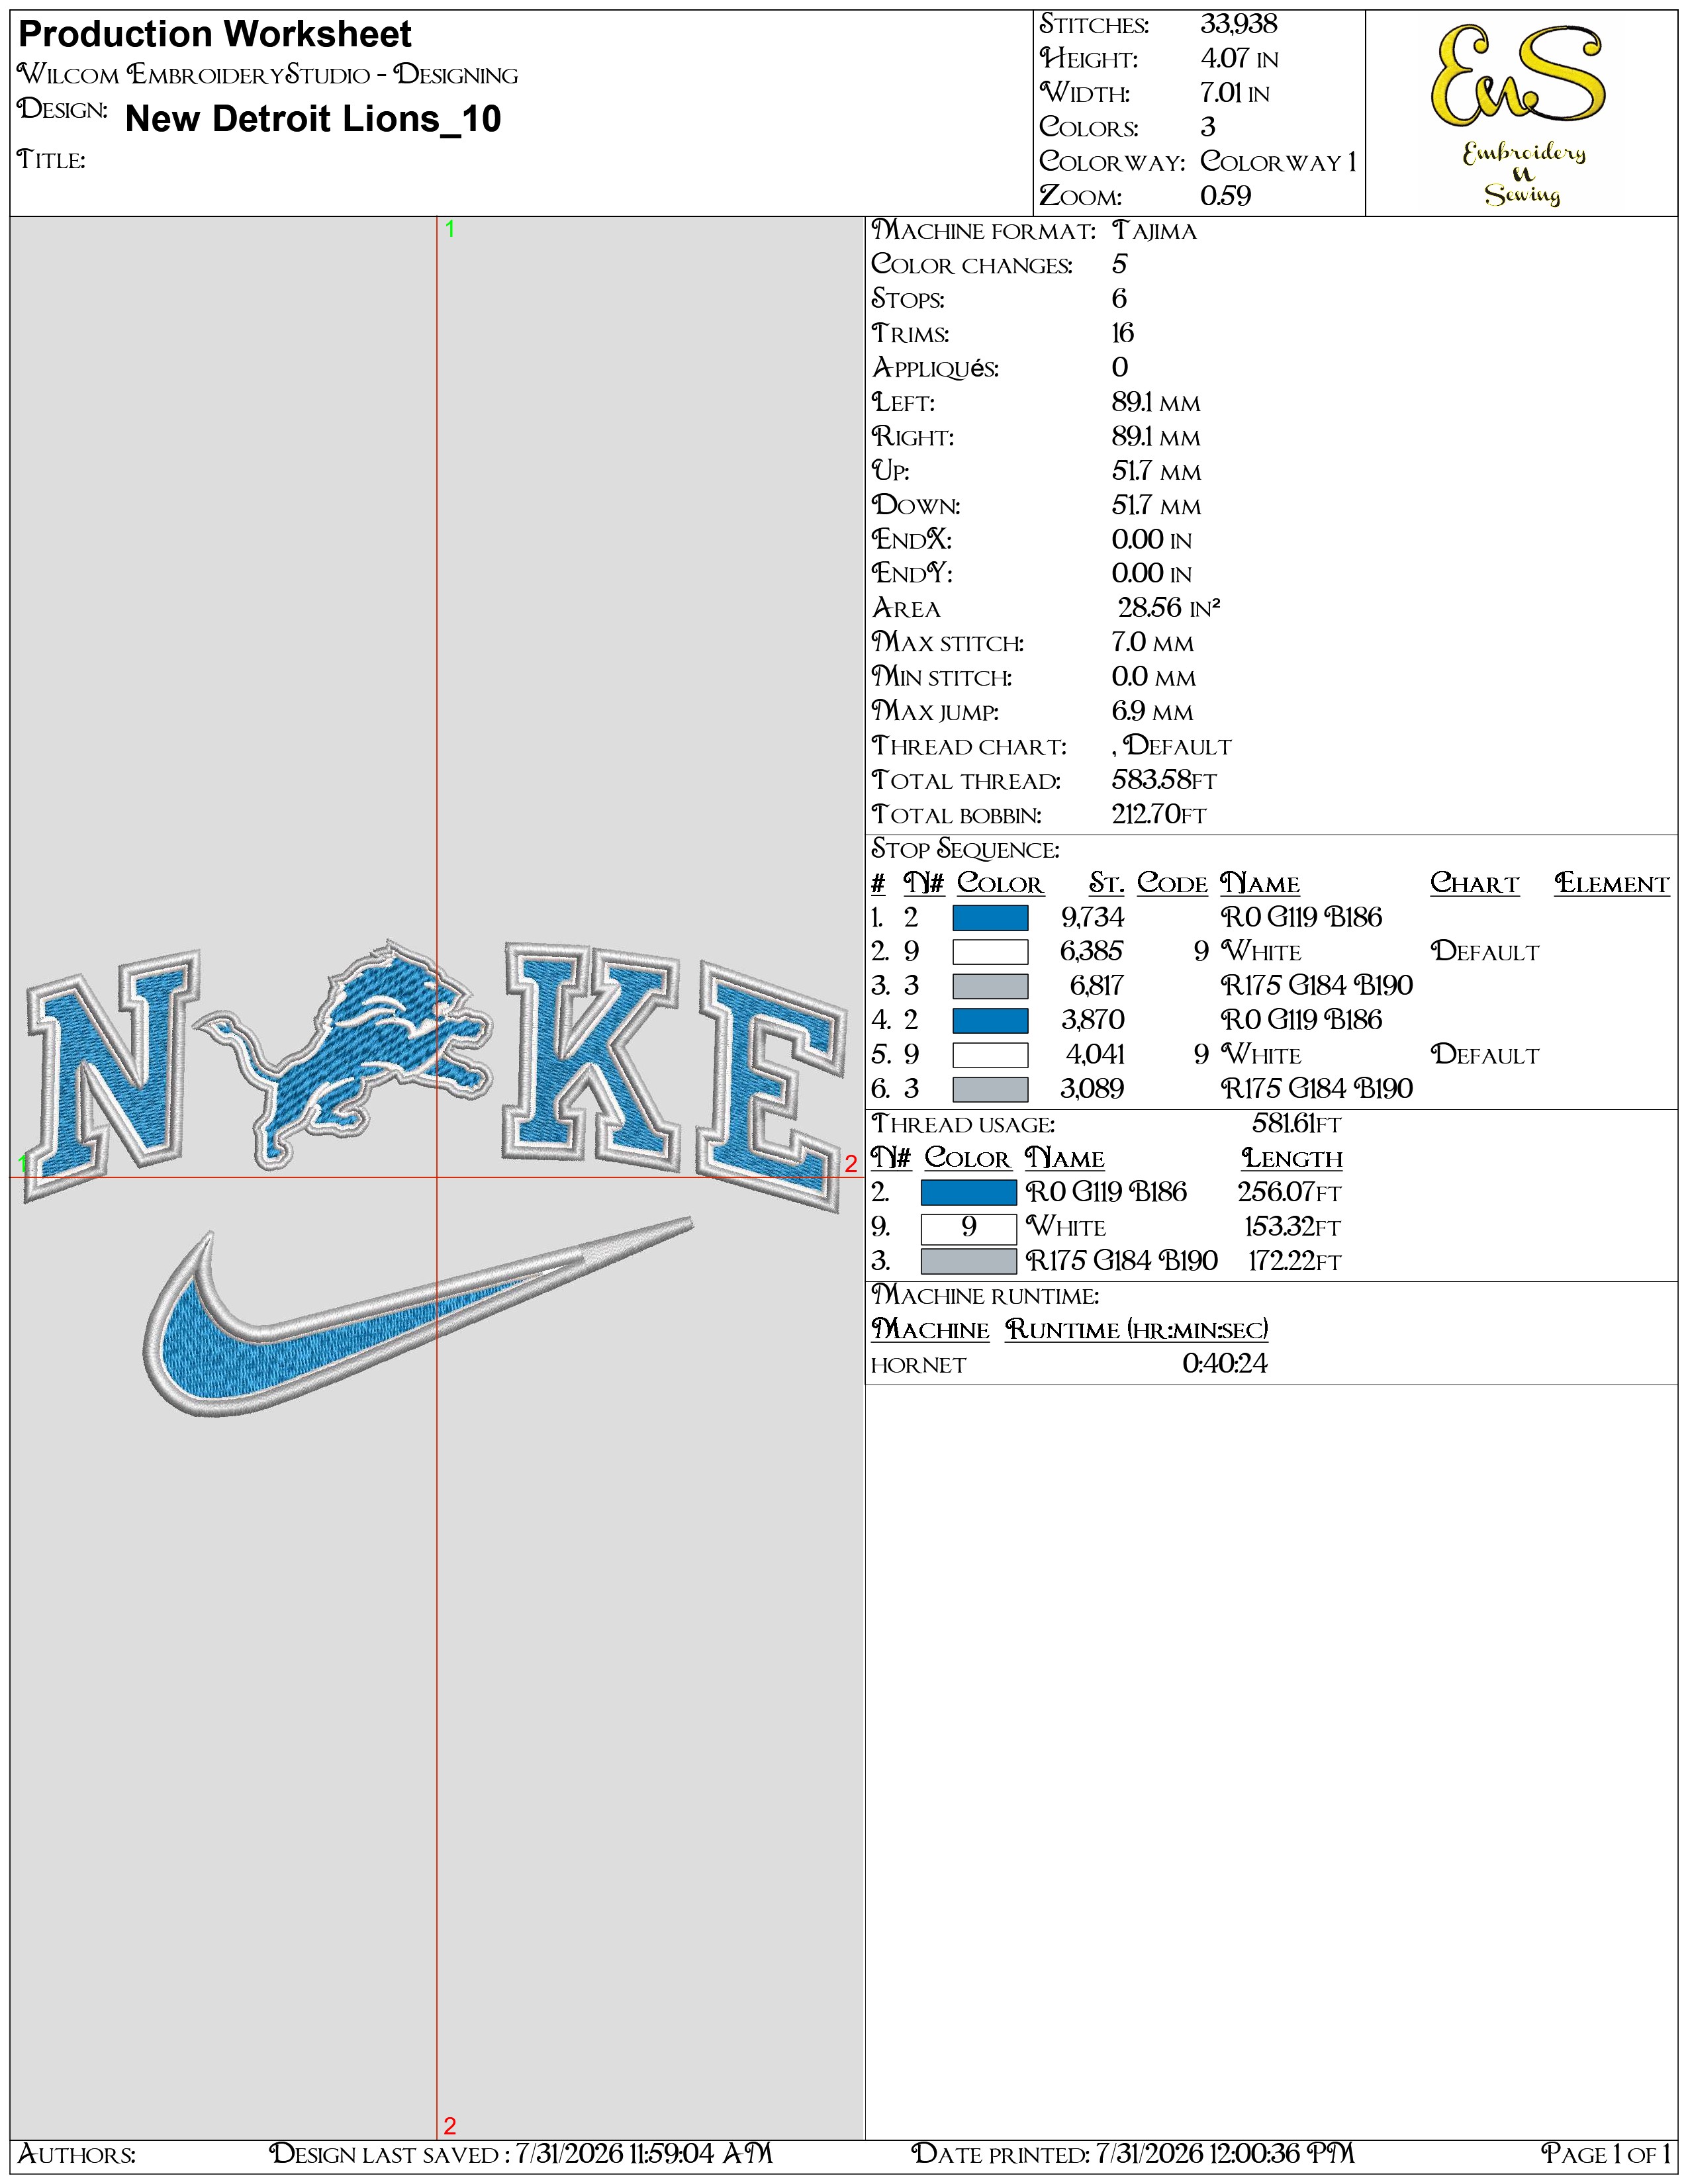Viewport: 1688px width, 2184px height.
Task: Click the colorway value "Colorway 1"
Action: click(x=1278, y=161)
